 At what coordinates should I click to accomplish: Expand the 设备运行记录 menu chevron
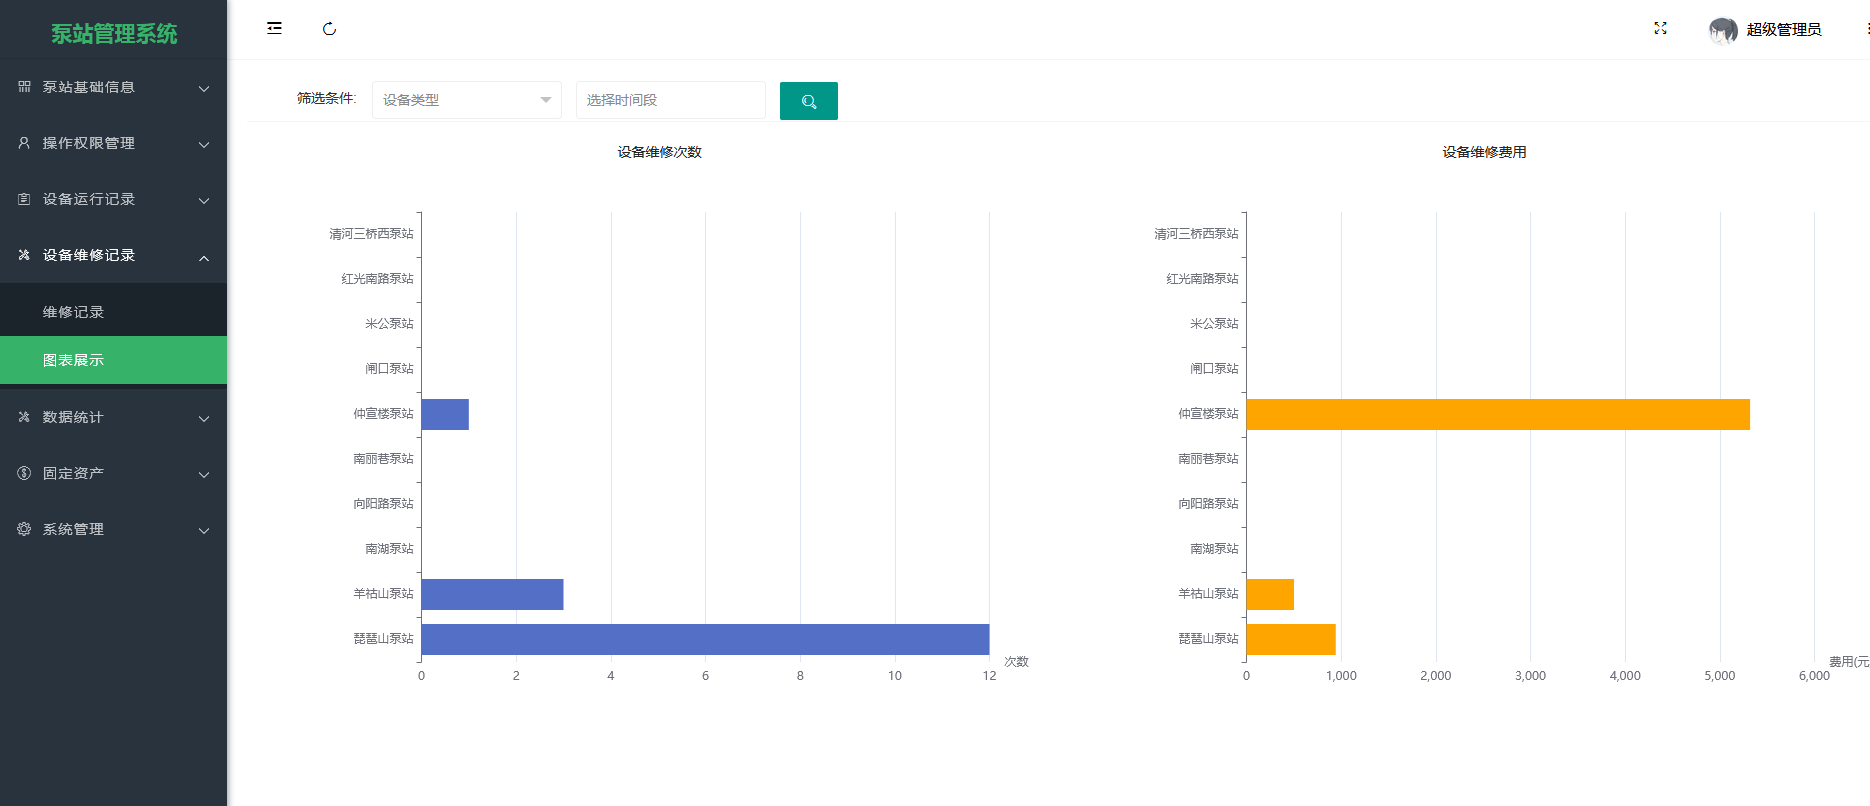(x=204, y=200)
